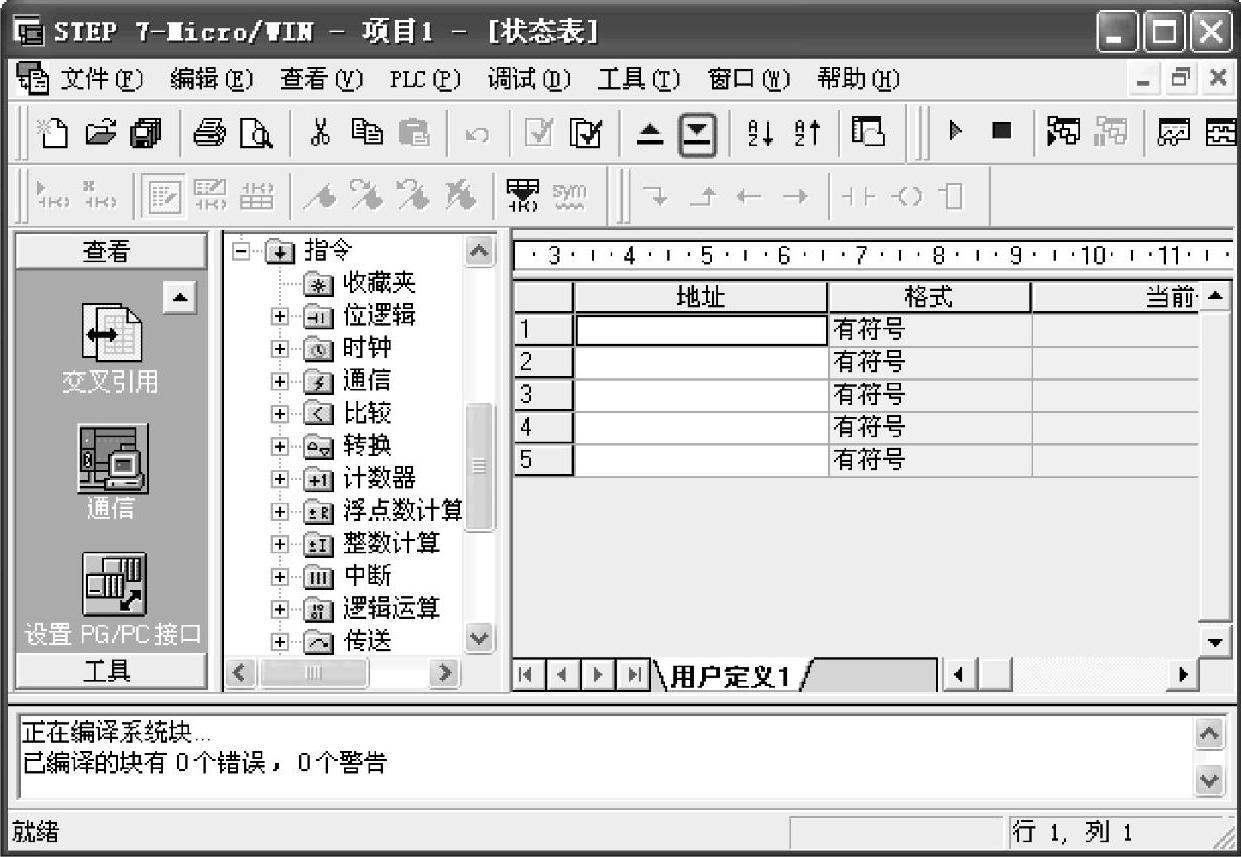1241x857 pixels.
Task: Expand the 计数器 tree node
Action: [280, 479]
